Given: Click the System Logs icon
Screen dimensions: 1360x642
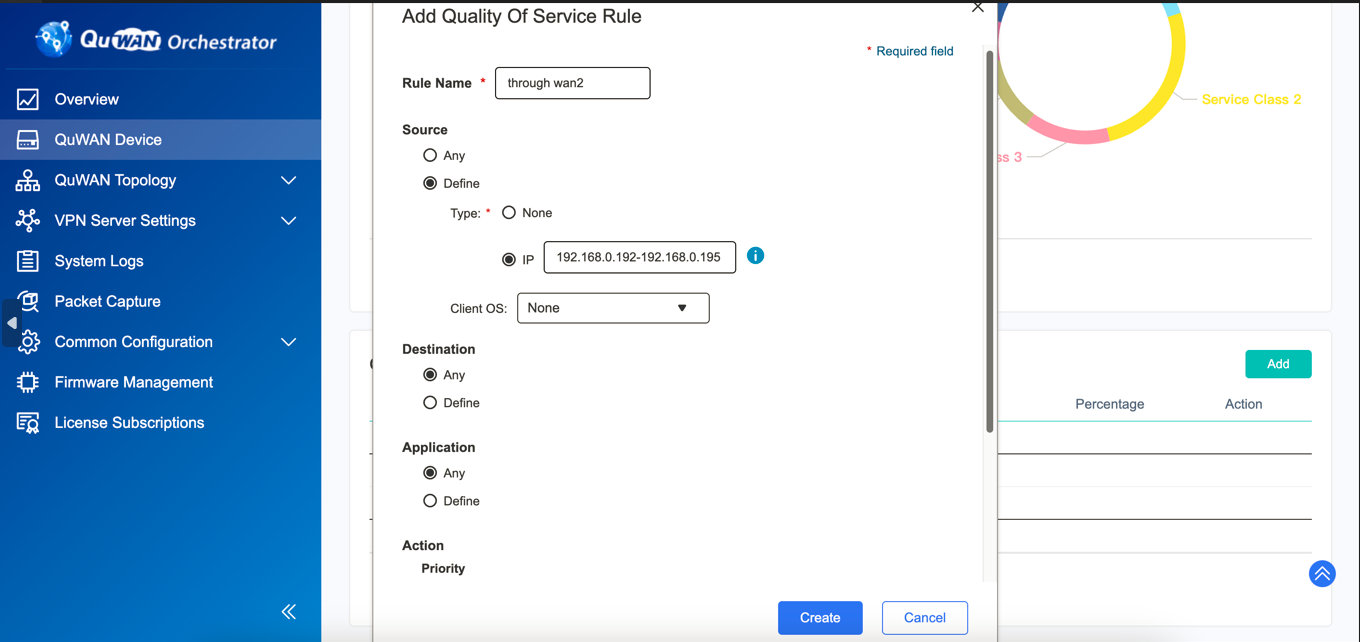Looking at the screenshot, I should [28, 261].
